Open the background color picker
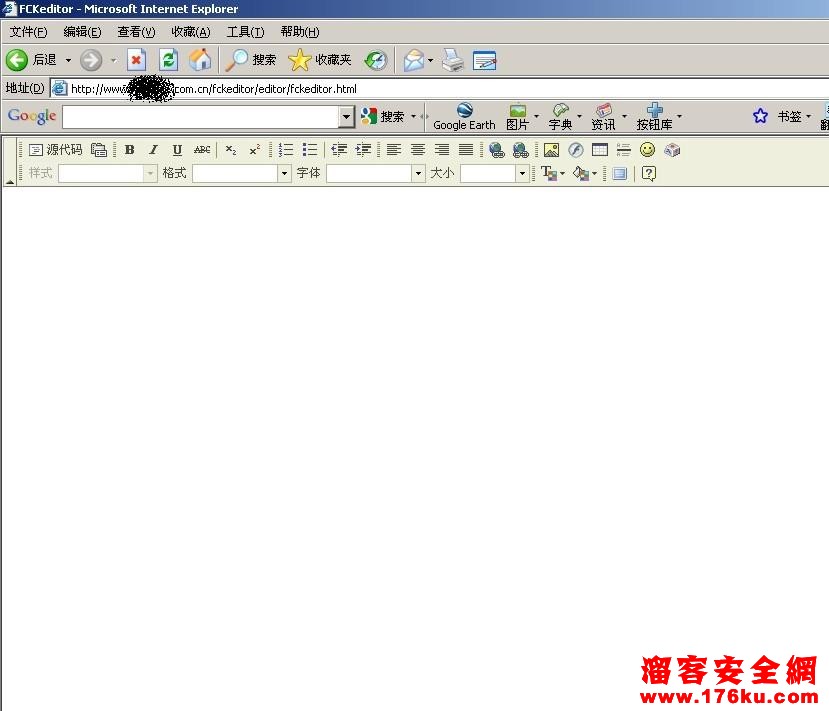Viewport: 829px width, 711px height. click(x=585, y=173)
